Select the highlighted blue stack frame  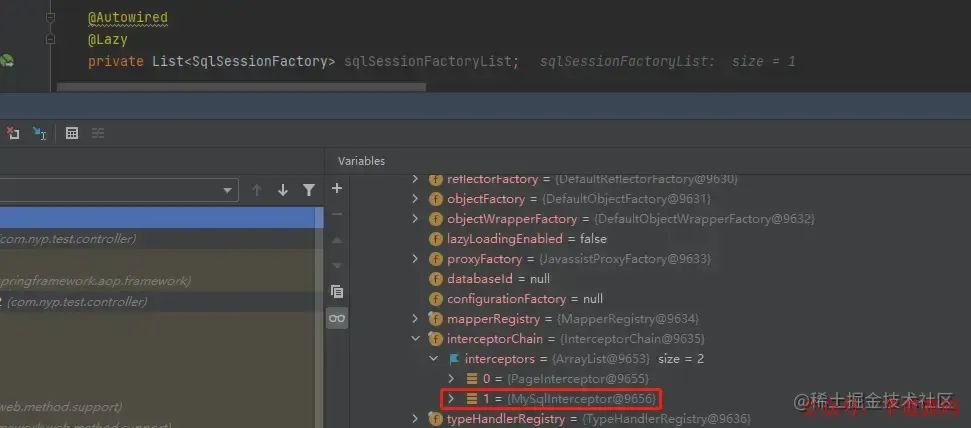coord(159,217)
